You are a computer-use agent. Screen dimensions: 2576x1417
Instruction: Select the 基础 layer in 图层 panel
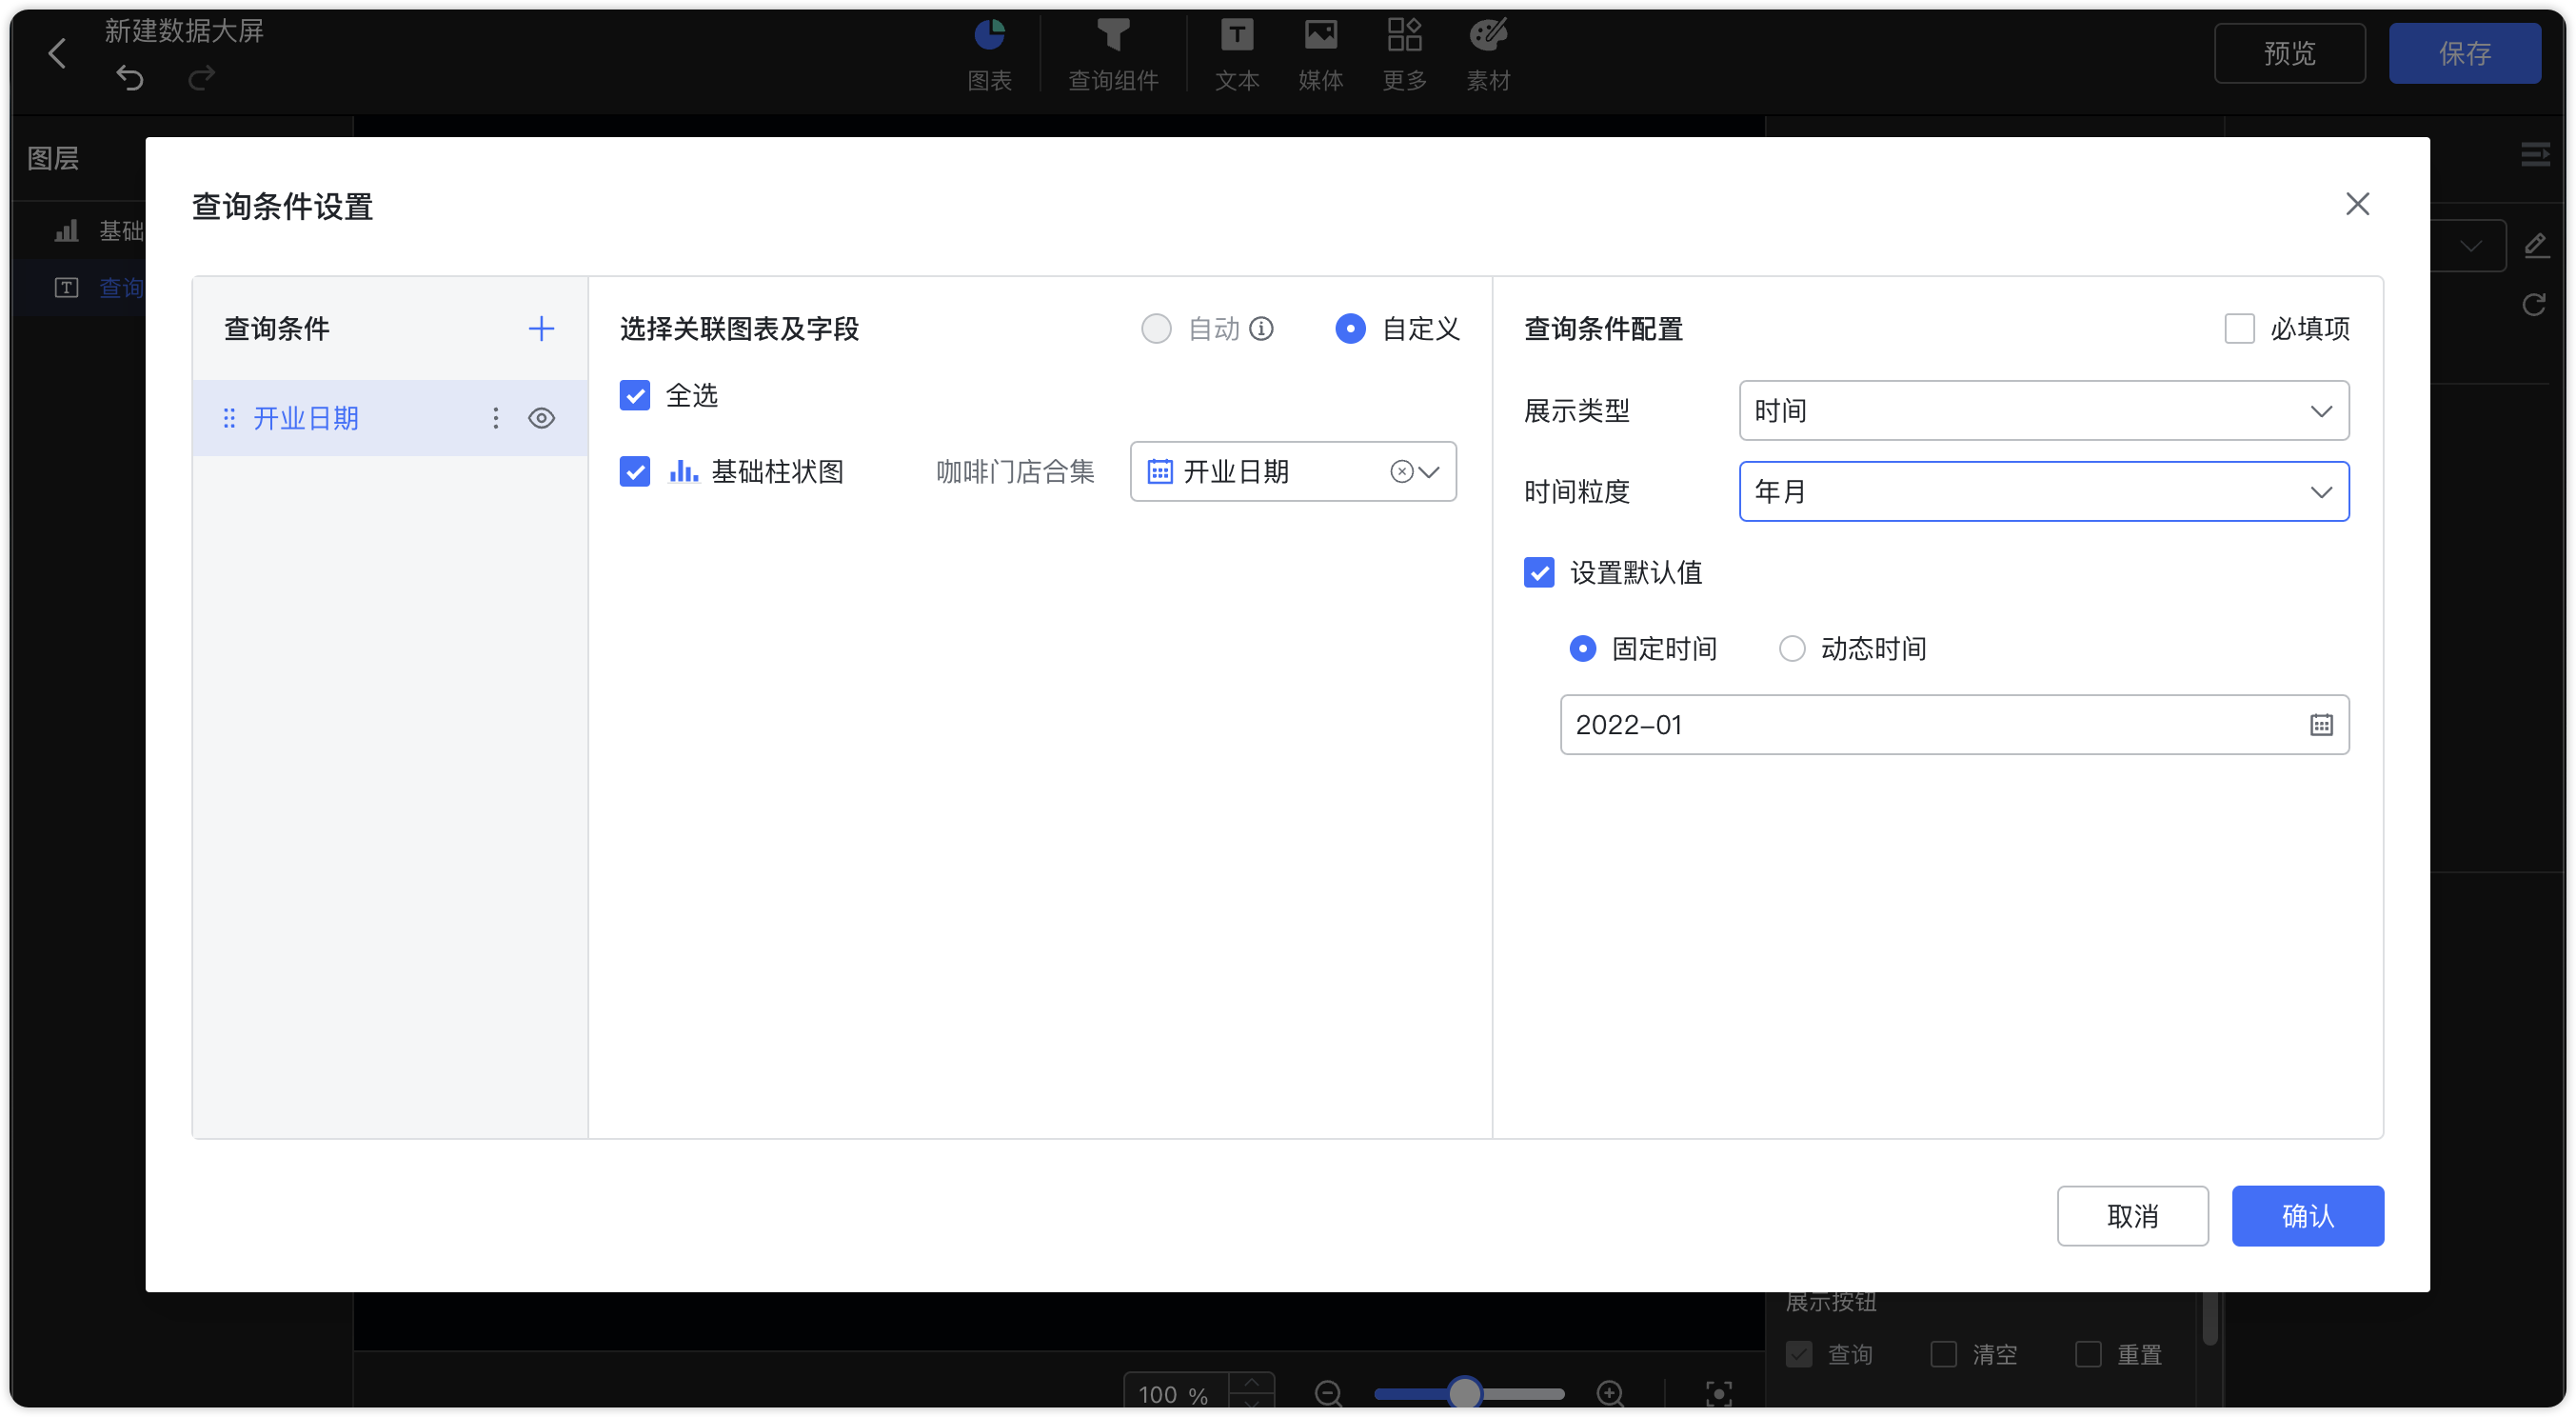click(x=80, y=232)
